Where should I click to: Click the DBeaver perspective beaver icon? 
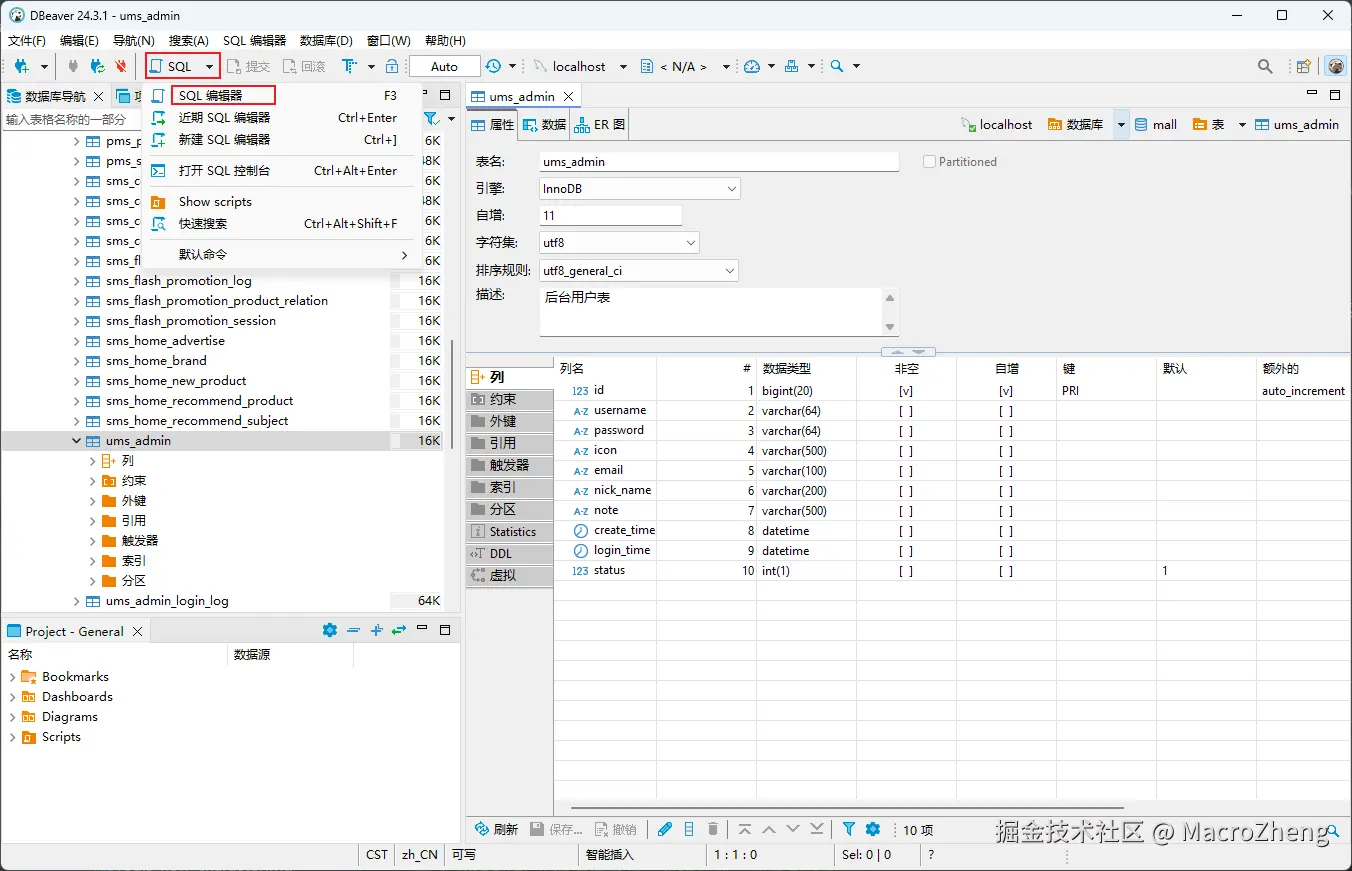[x=1336, y=66]
